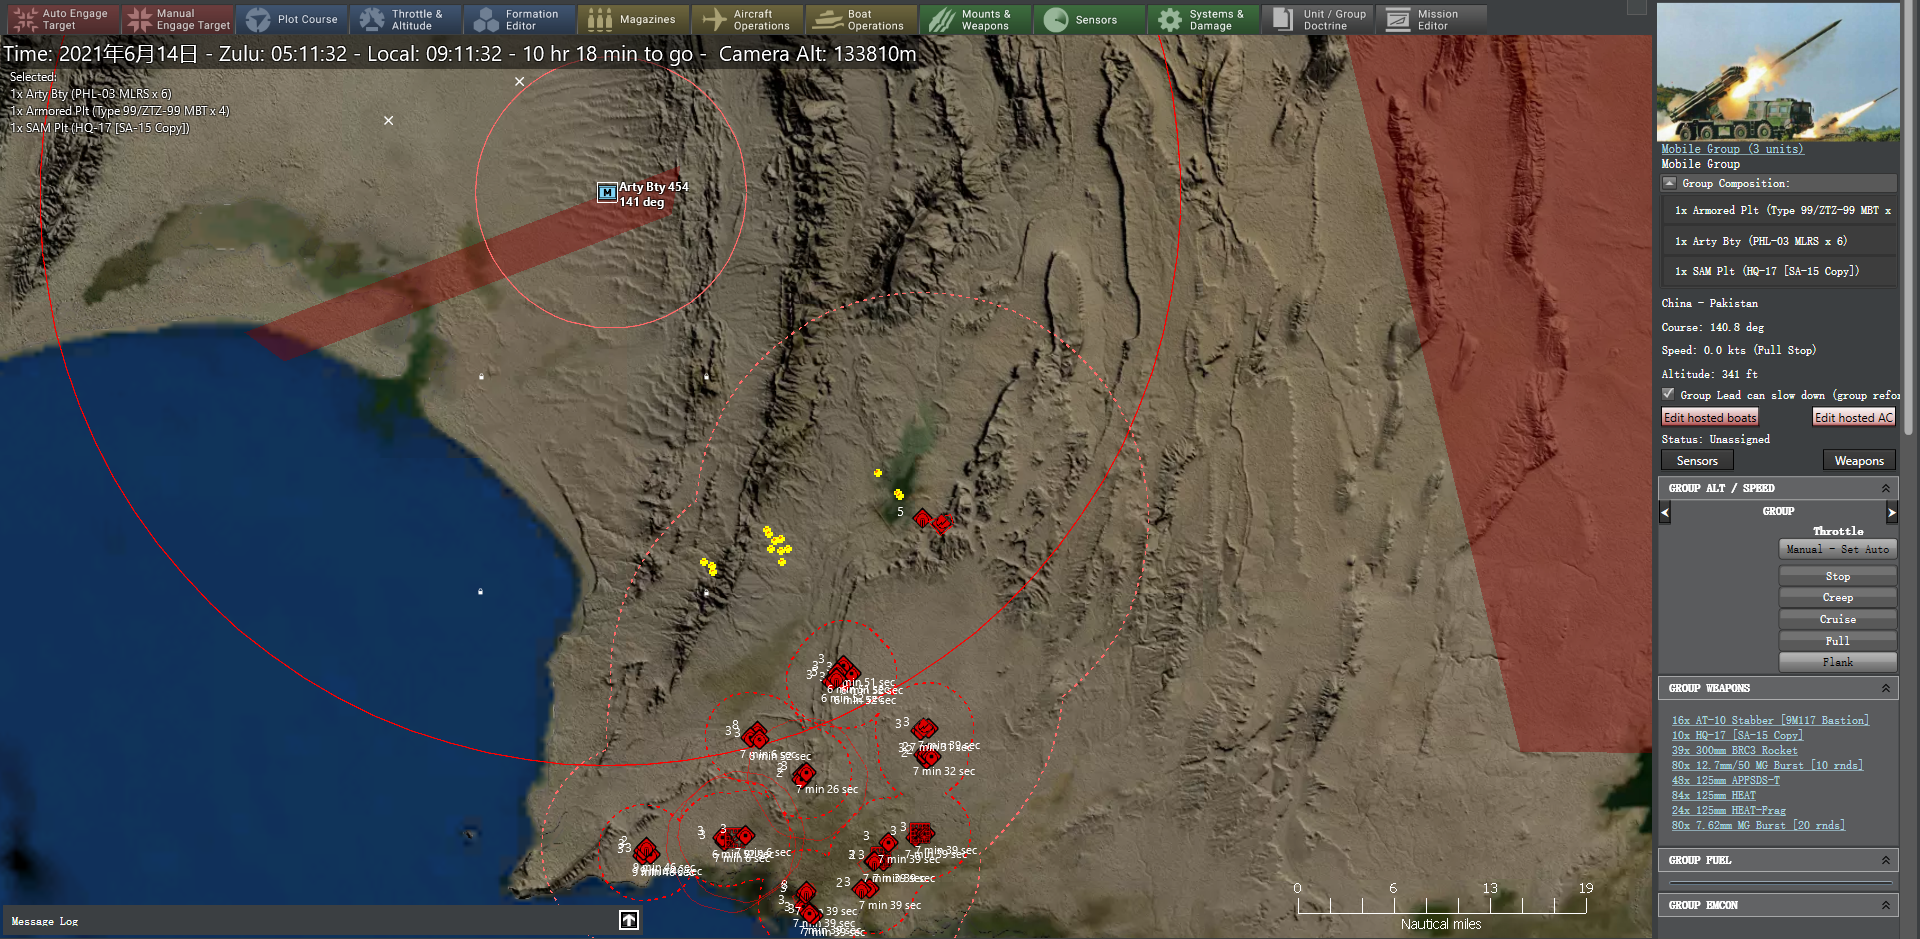The width and height of the screenshot is (1920, 939).
Task: Open Mission Editor icon
Action: [1398, 19]
